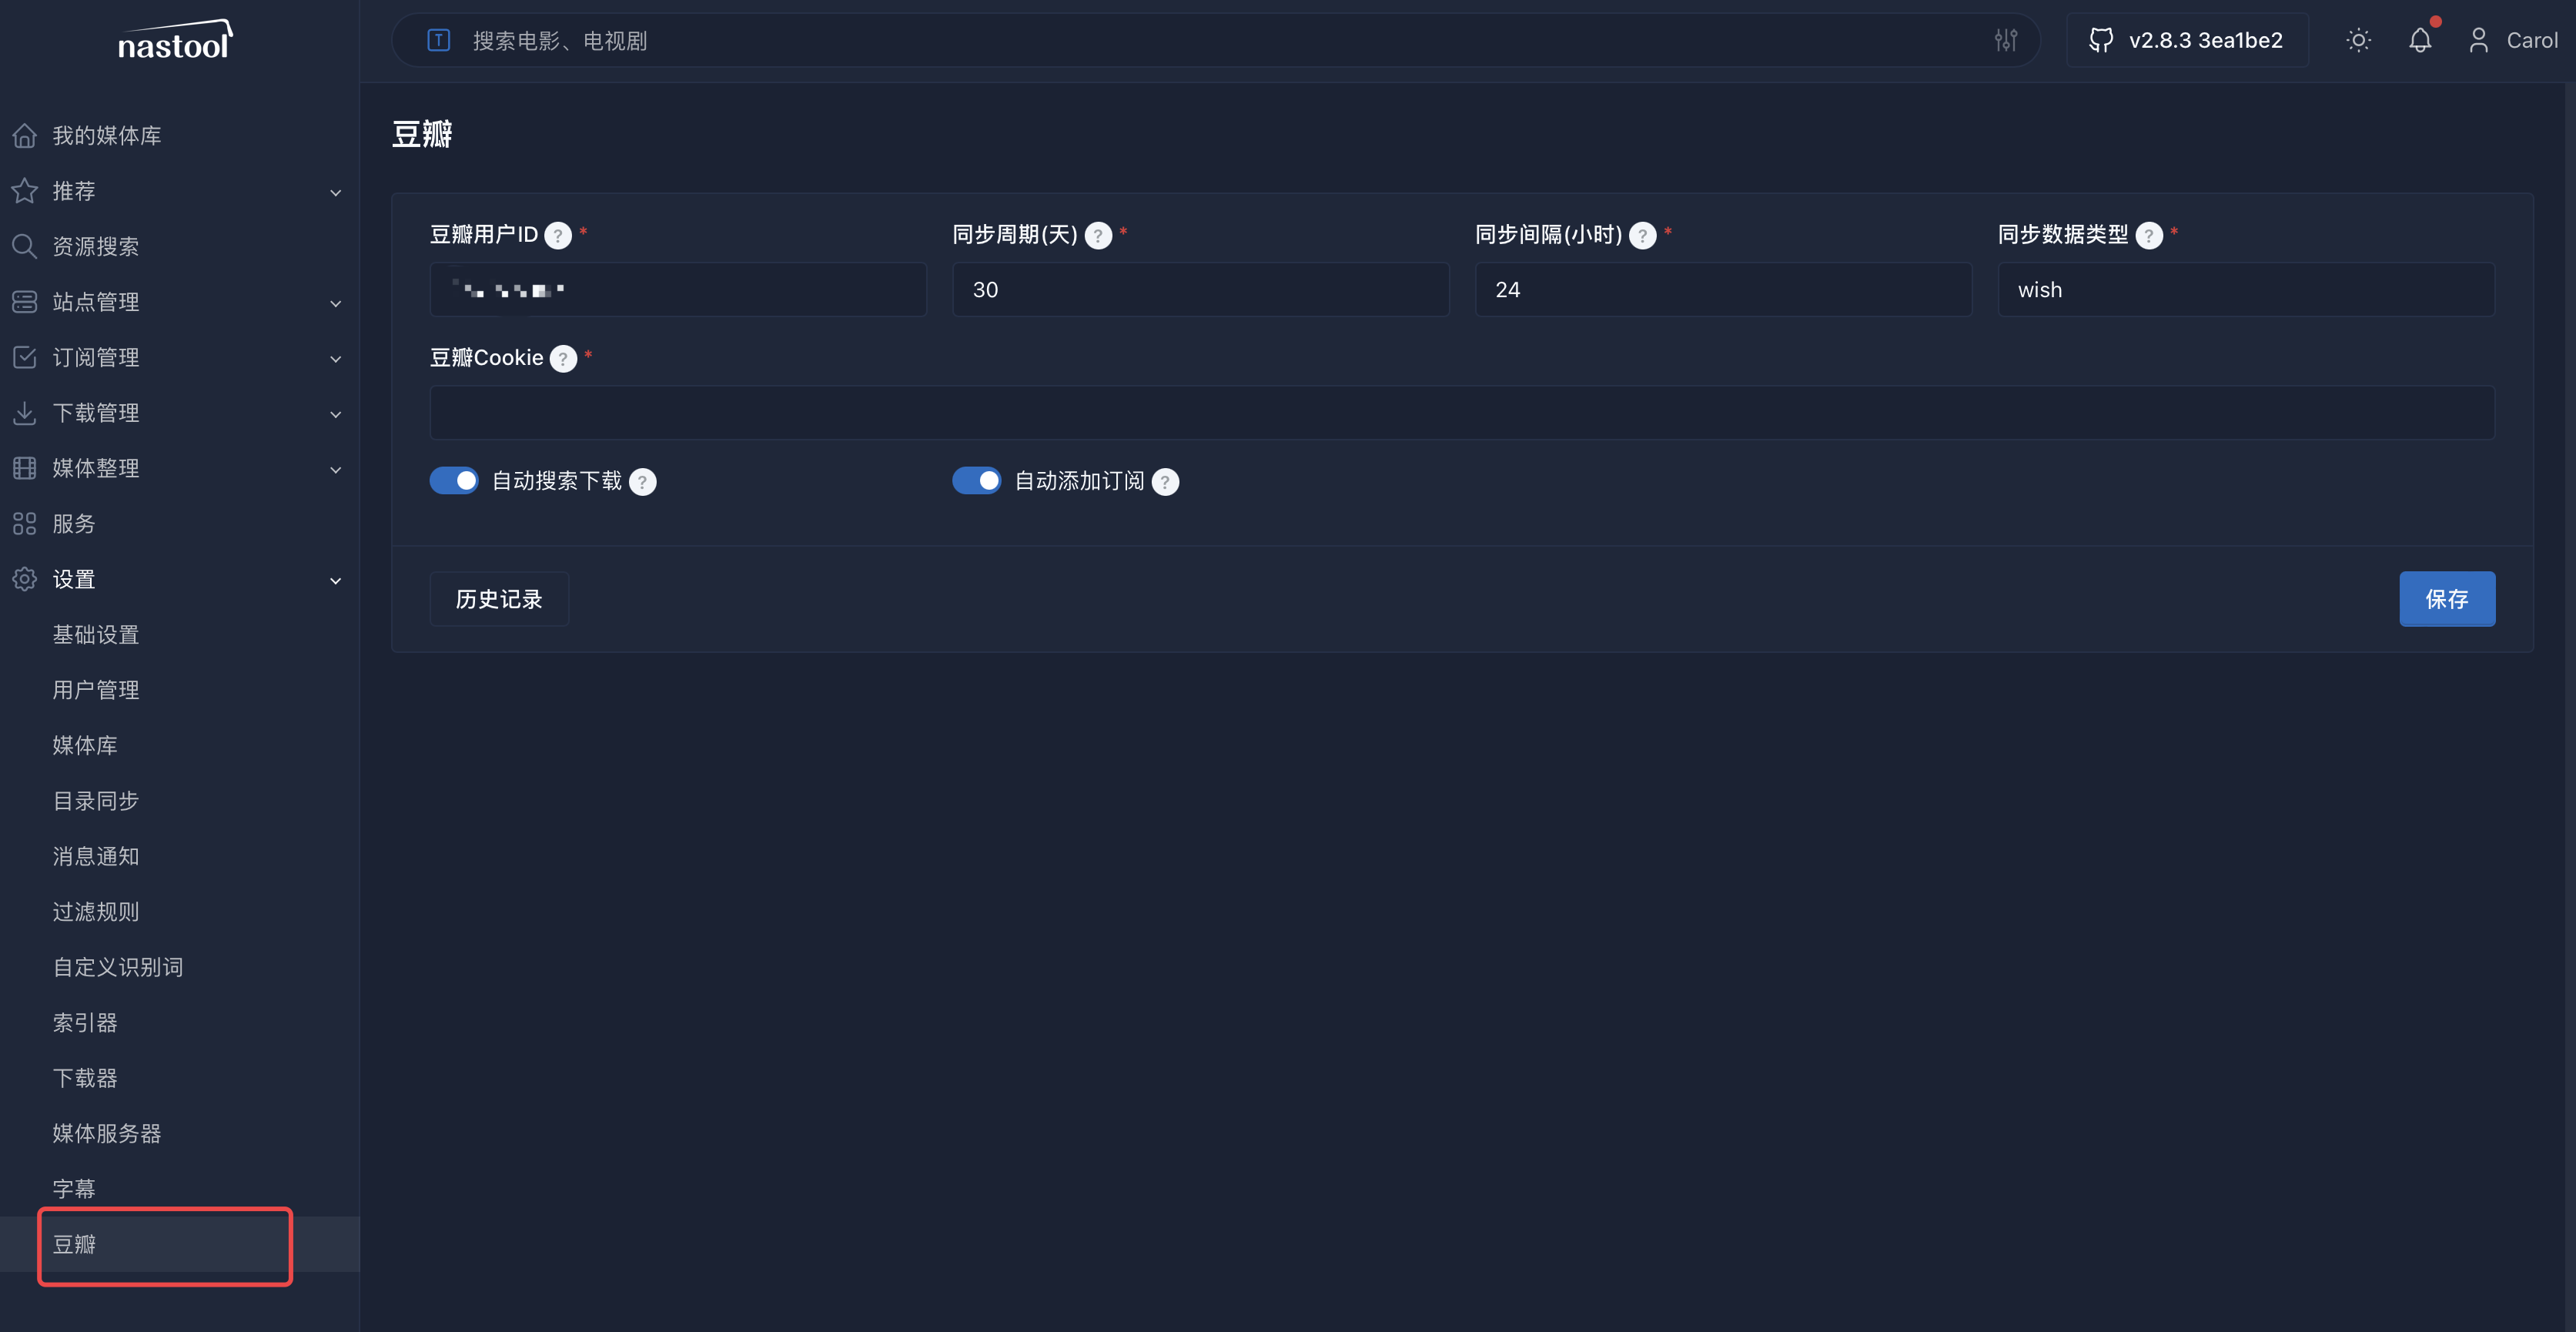Click the GitHub version icon

click(x=2101, y=41)
